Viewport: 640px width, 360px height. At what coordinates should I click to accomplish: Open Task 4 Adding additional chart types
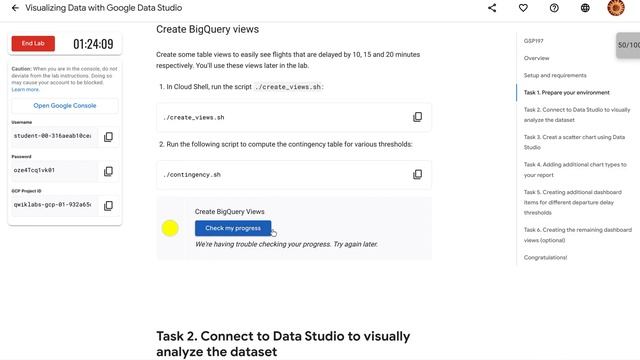(x=575, y=169)
